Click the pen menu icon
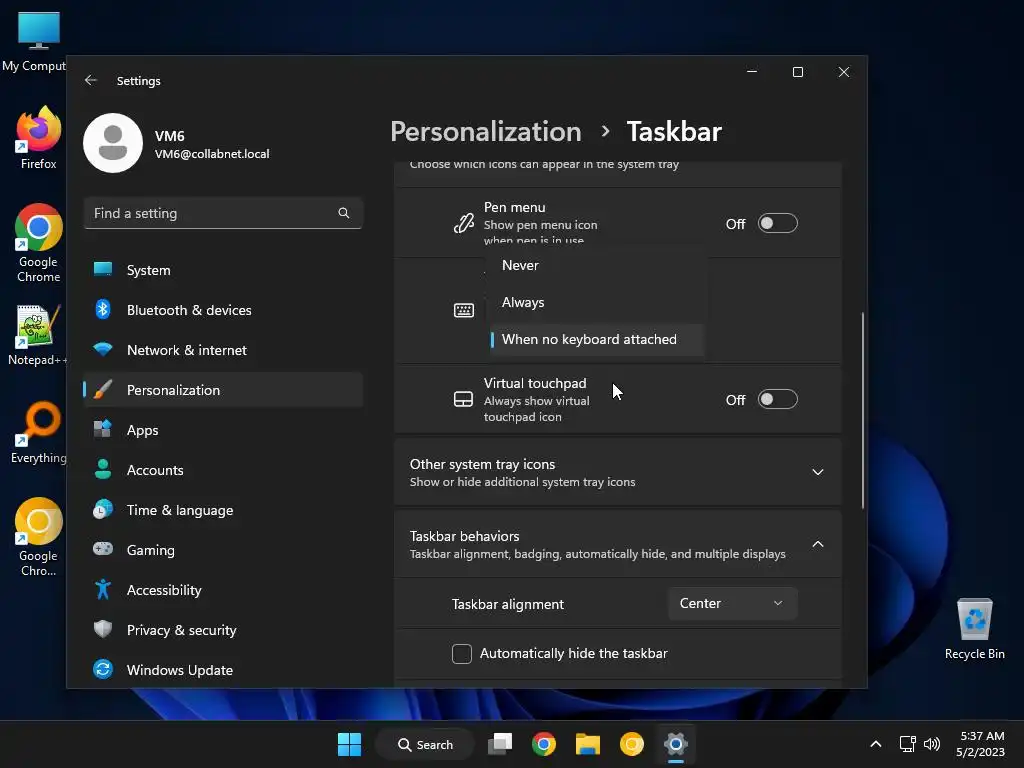 pos(464,223)
